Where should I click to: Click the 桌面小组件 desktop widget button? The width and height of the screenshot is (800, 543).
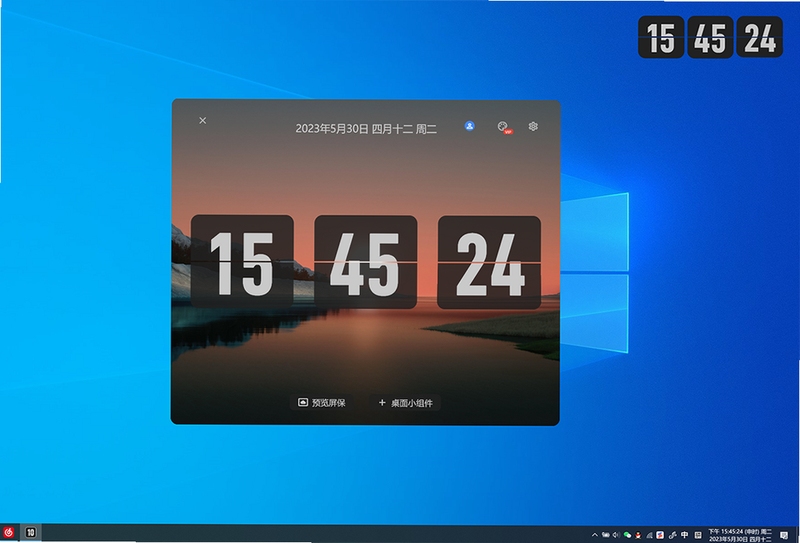[x=406, y=403]
